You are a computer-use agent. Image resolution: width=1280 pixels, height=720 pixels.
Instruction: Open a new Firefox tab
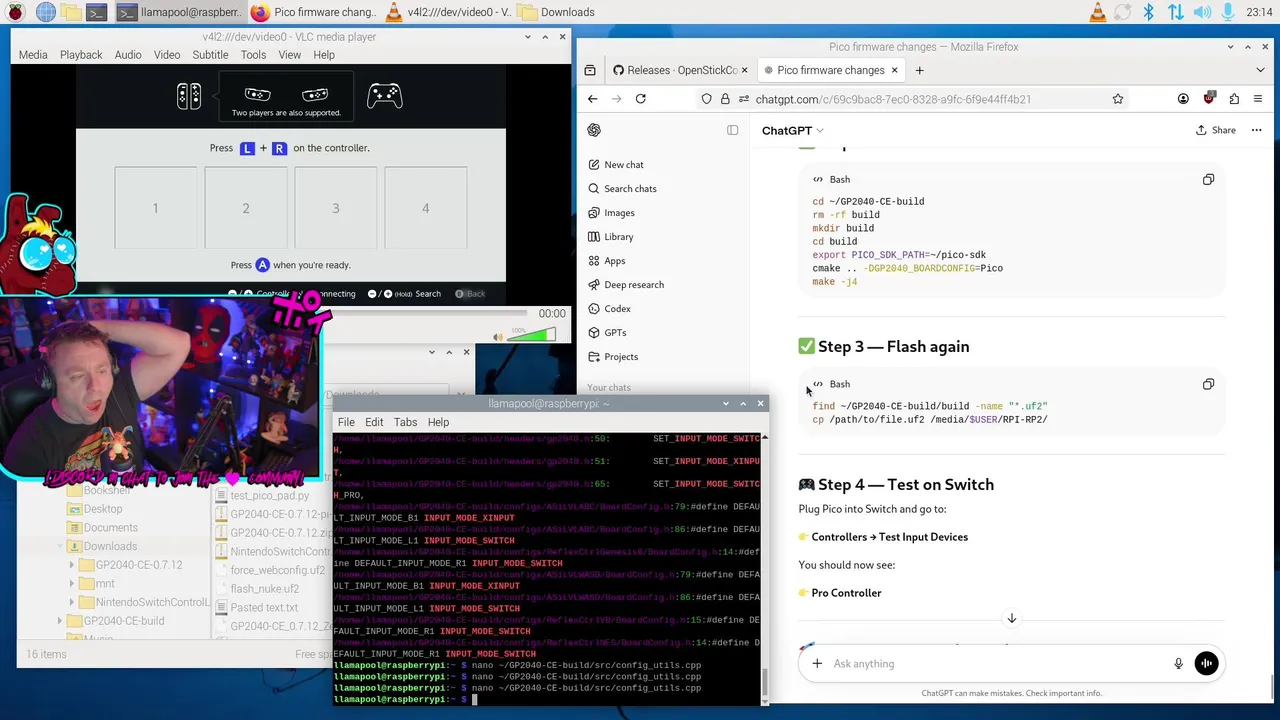919,70
